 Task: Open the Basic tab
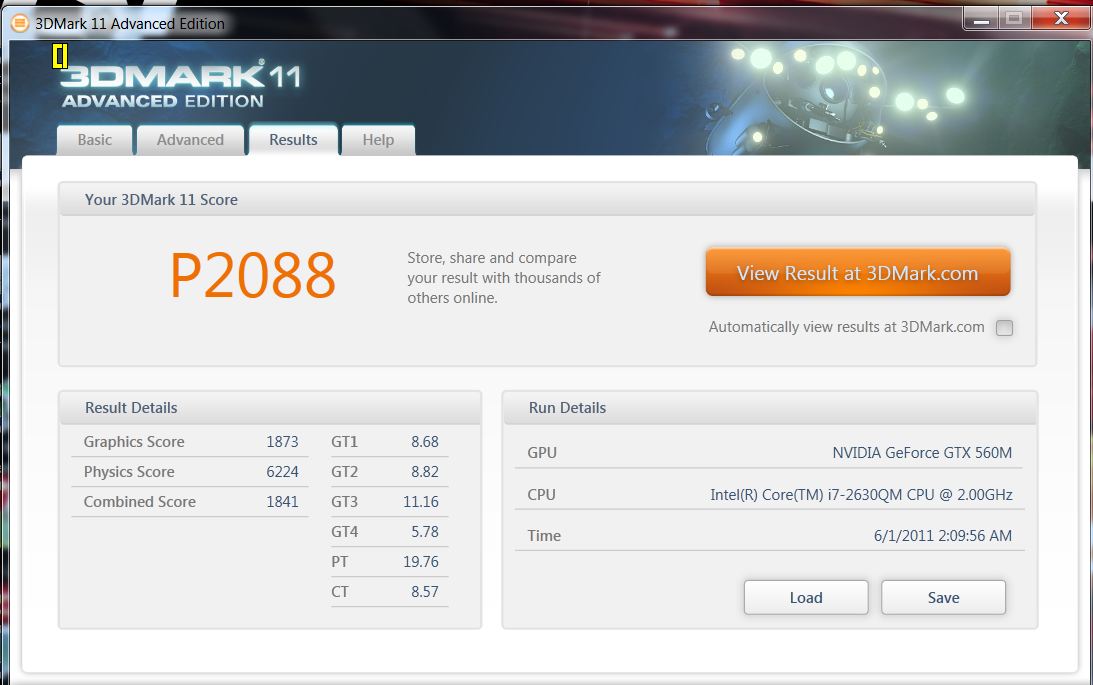pos(95,140)
